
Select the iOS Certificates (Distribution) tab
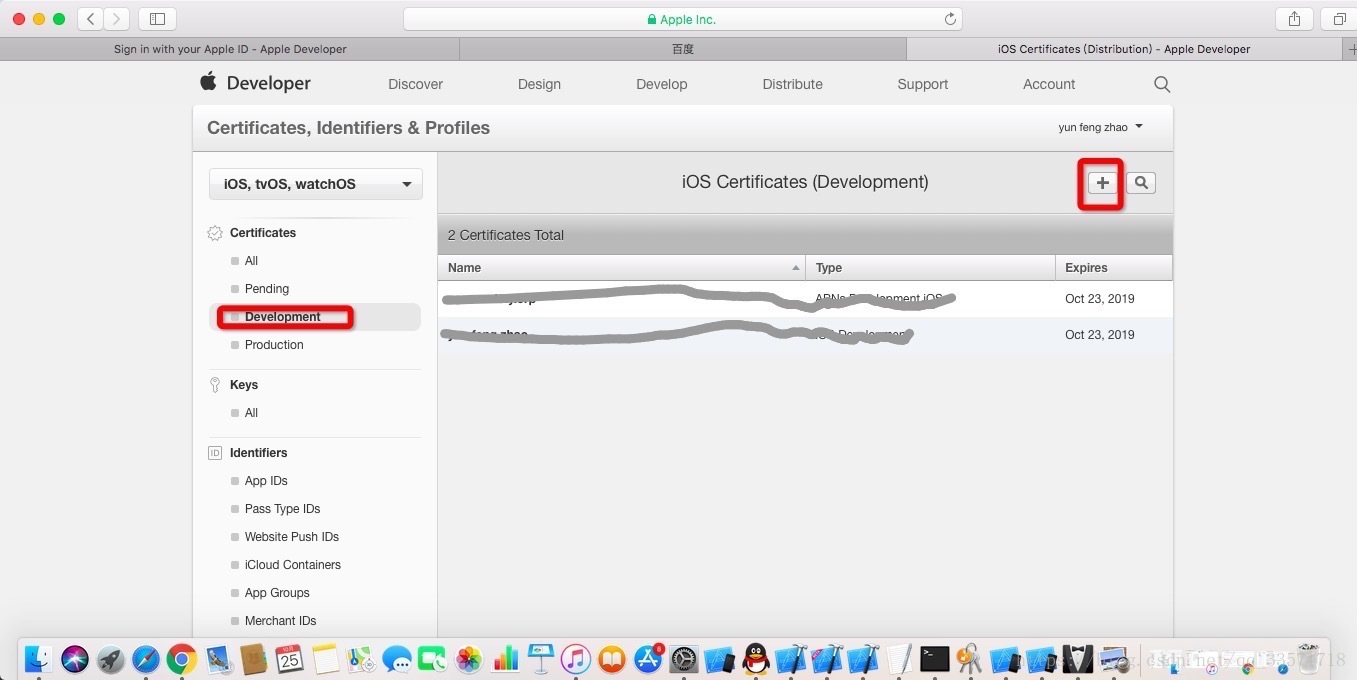click(x=1124, y=49)
